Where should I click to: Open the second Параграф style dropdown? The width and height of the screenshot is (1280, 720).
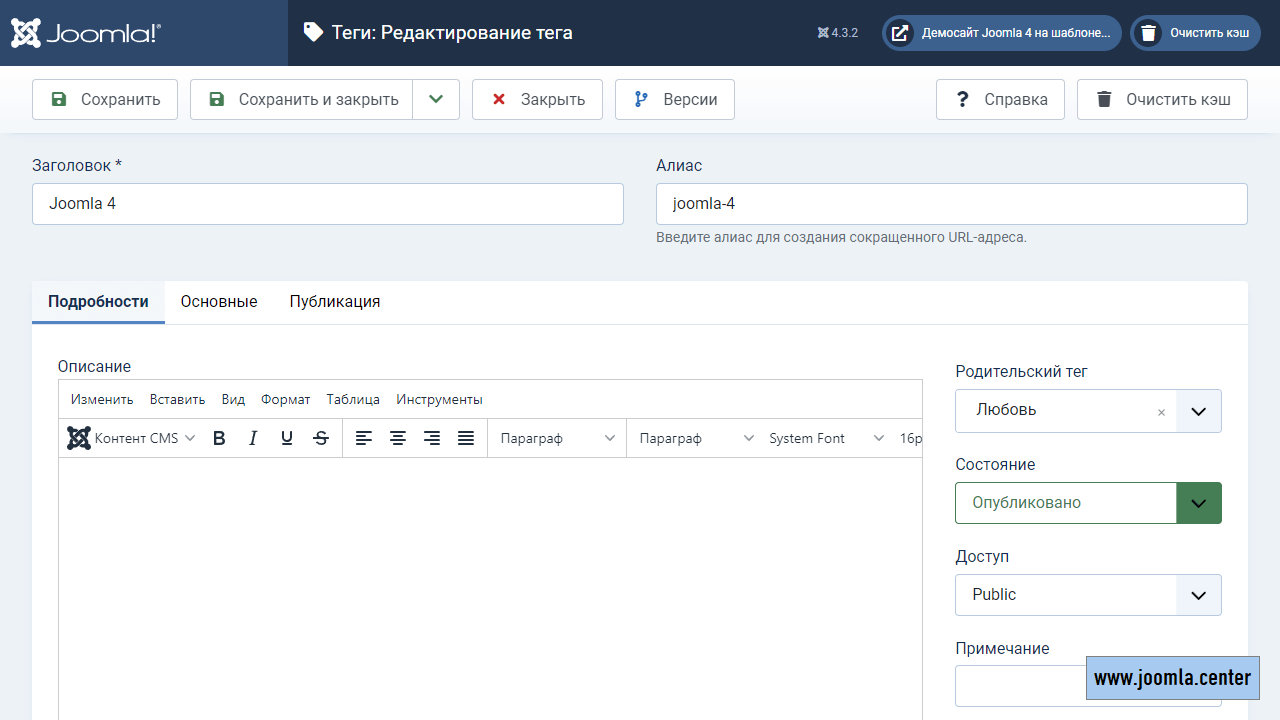point(696,438)
